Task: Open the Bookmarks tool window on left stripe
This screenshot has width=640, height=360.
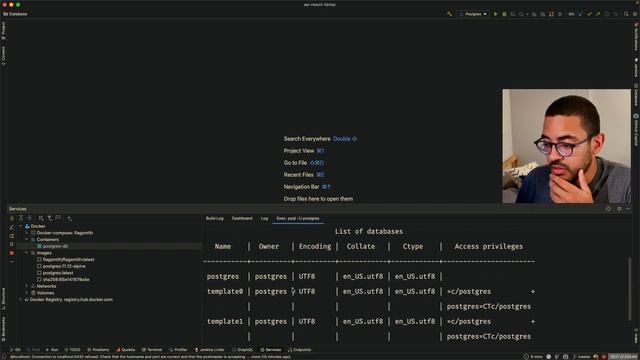Action: coord(3,329)
